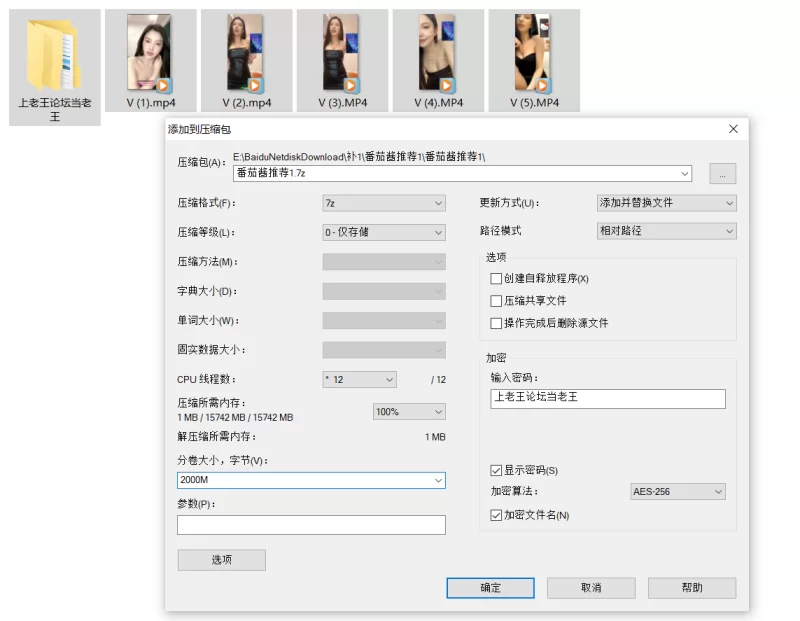Enable 操作完成后删除源文件 checkbox
Screen dimensions: 800x621
[x=495, y=324]
